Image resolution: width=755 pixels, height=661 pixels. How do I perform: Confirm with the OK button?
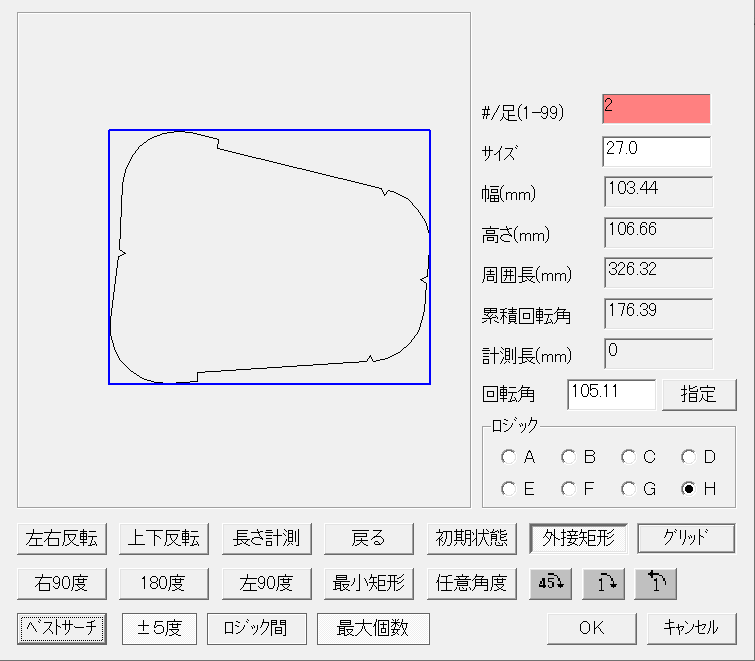592,628
